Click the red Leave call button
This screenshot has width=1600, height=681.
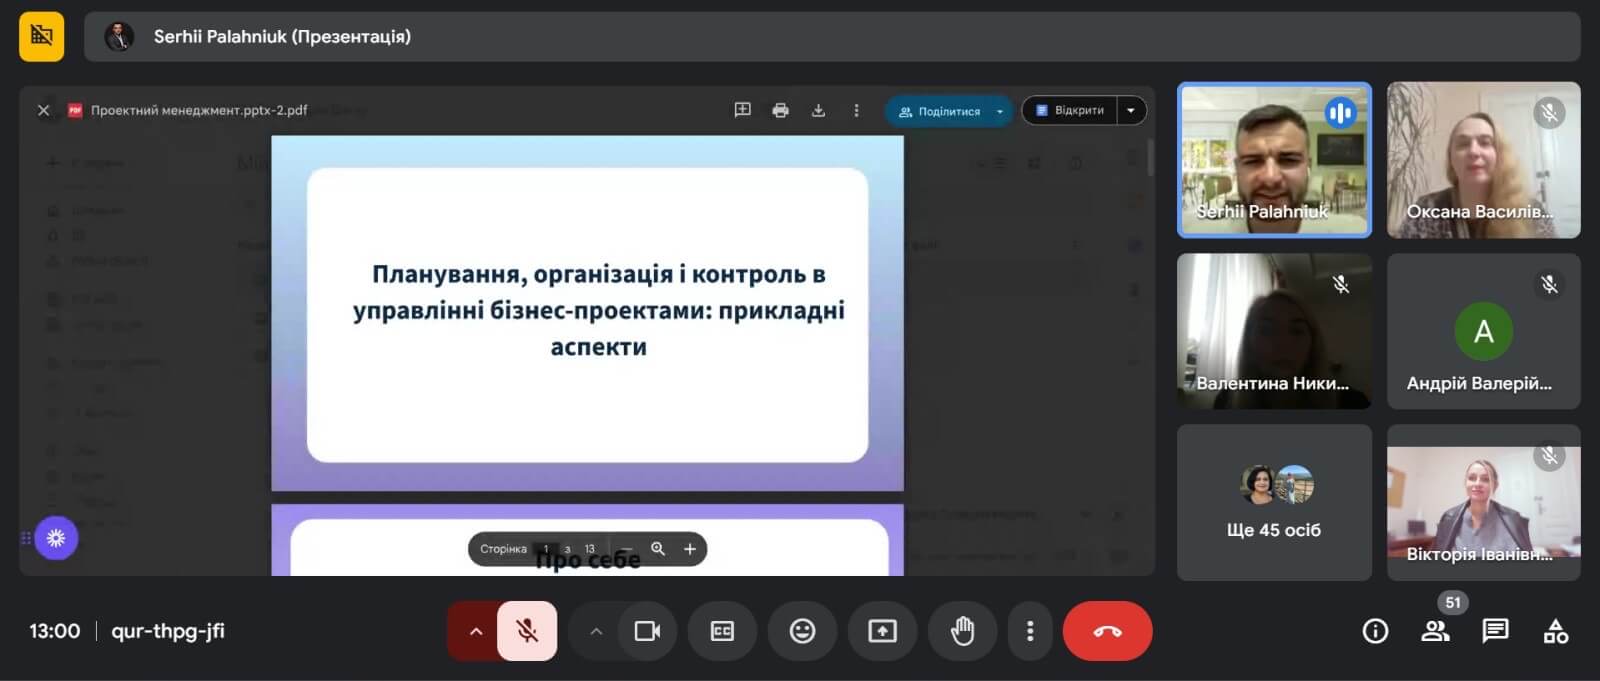(1107, 631)
